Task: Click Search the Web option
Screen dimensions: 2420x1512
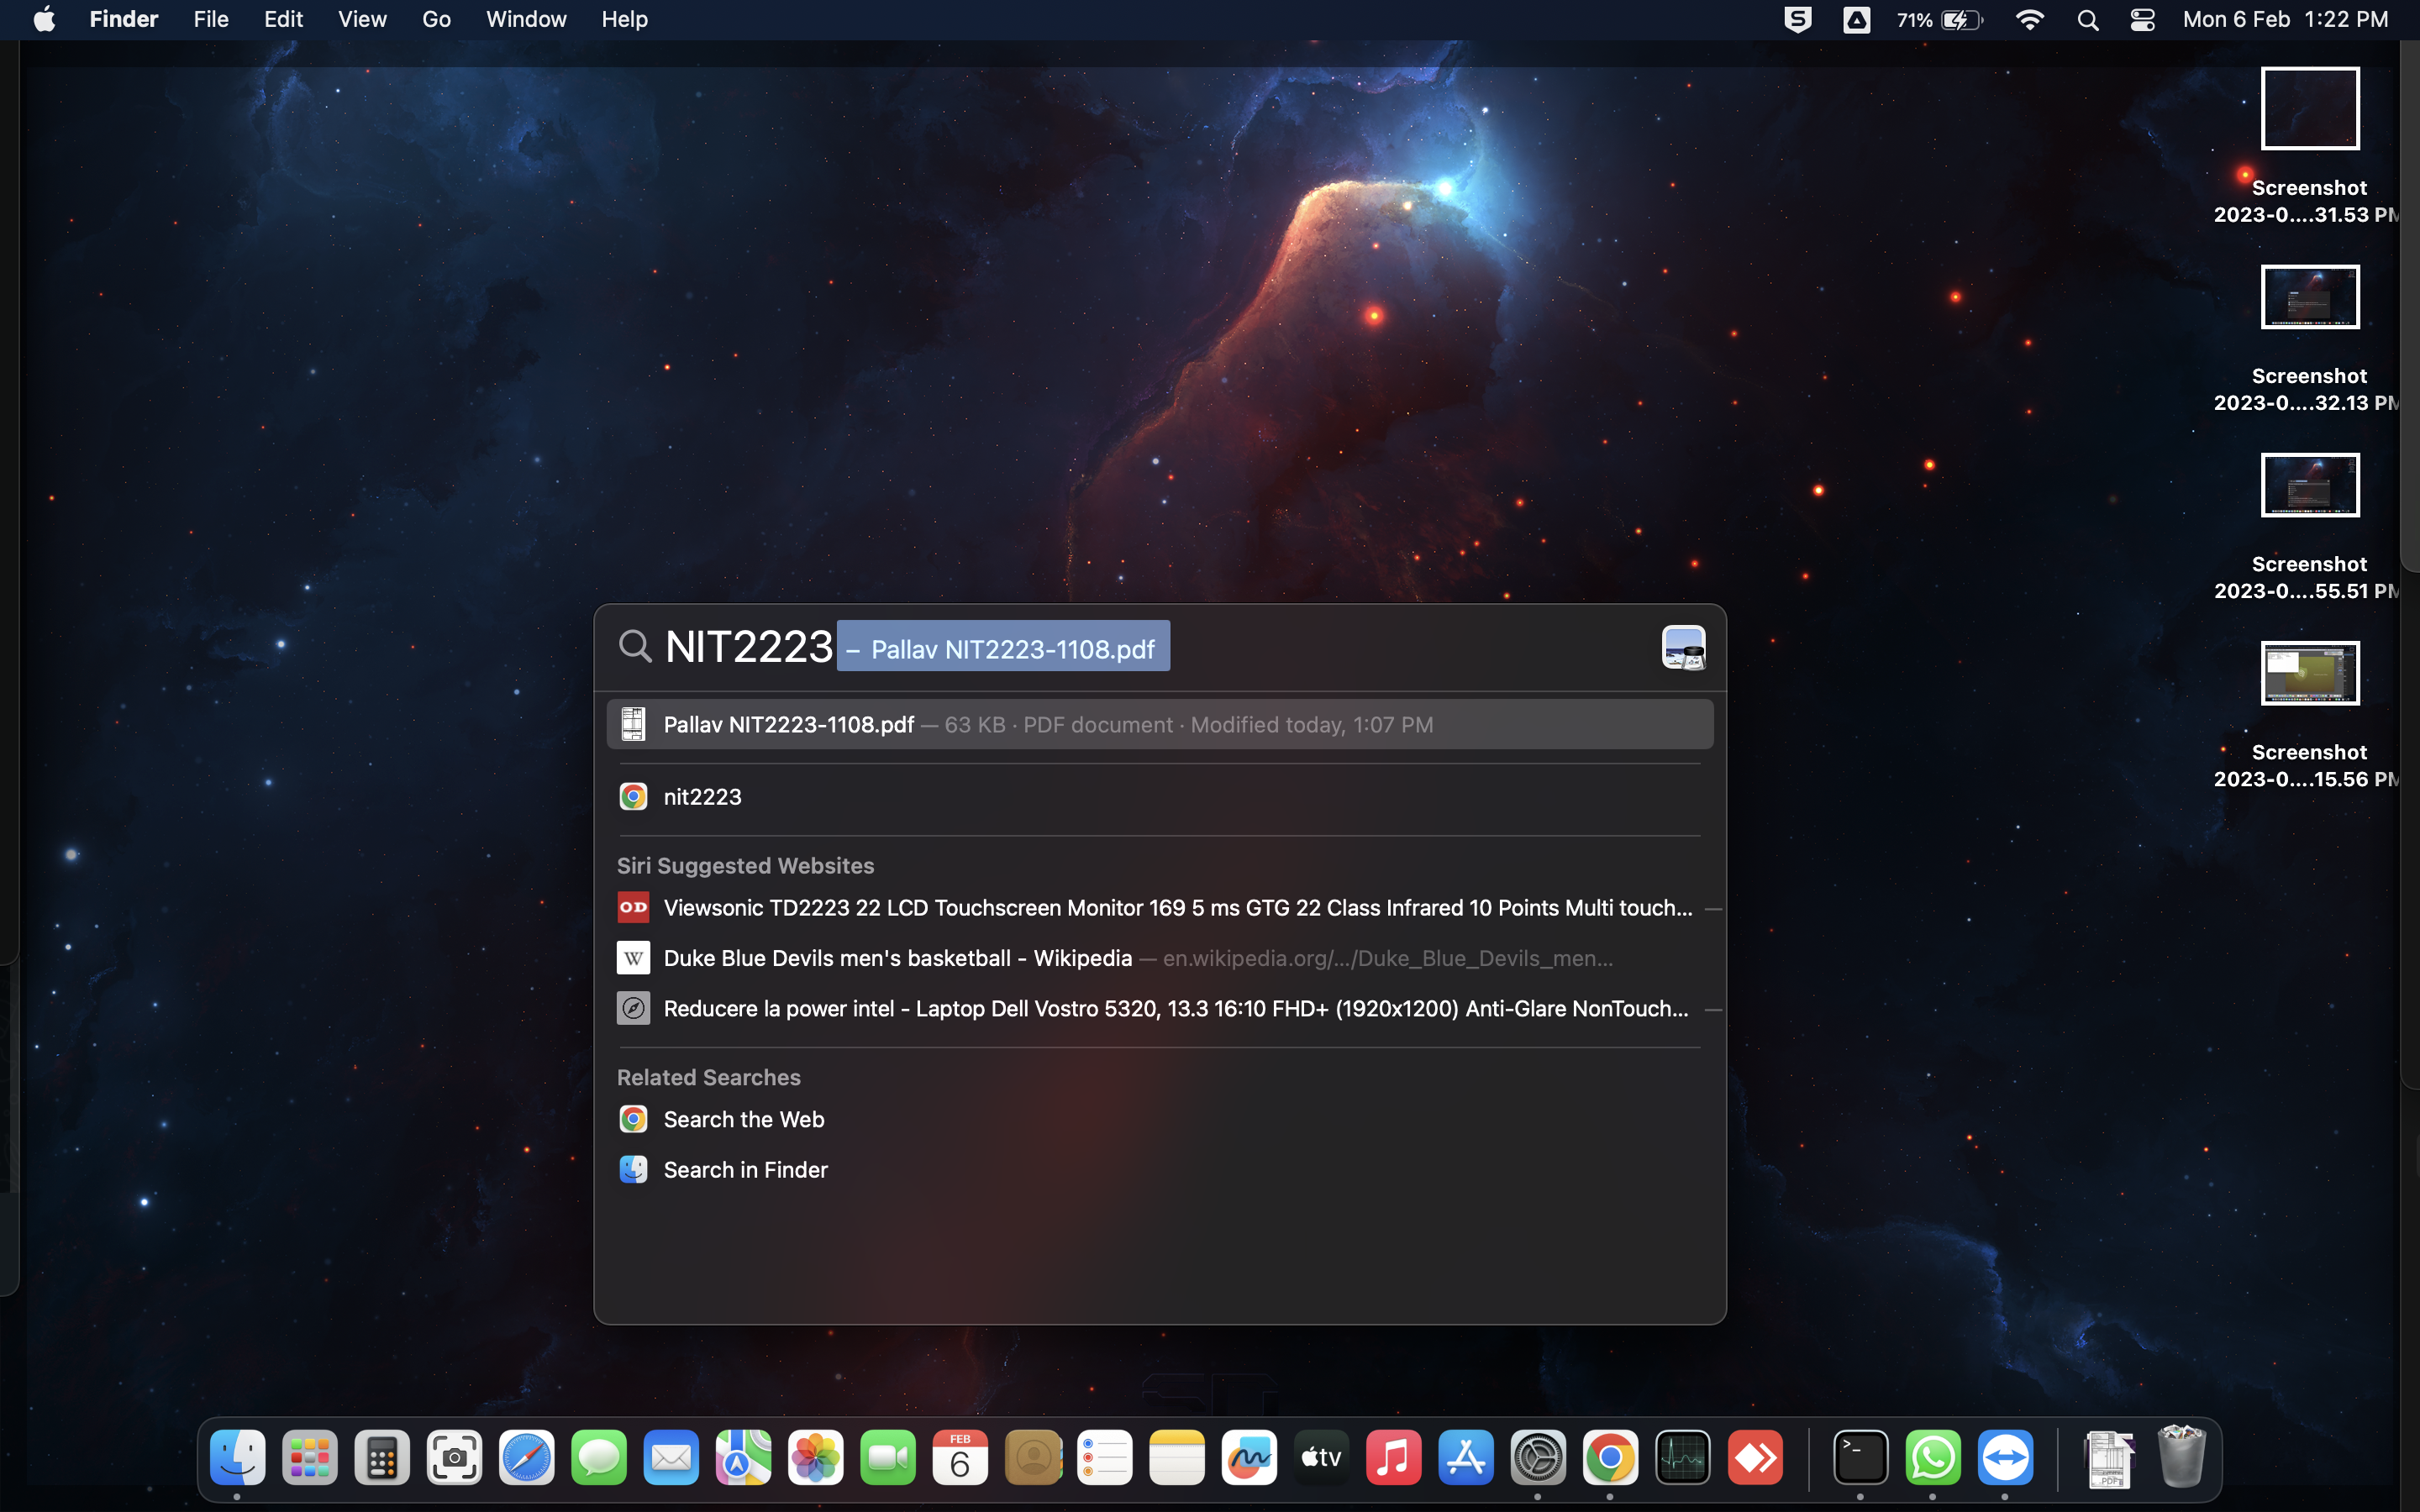Action: pos(743,1119)
